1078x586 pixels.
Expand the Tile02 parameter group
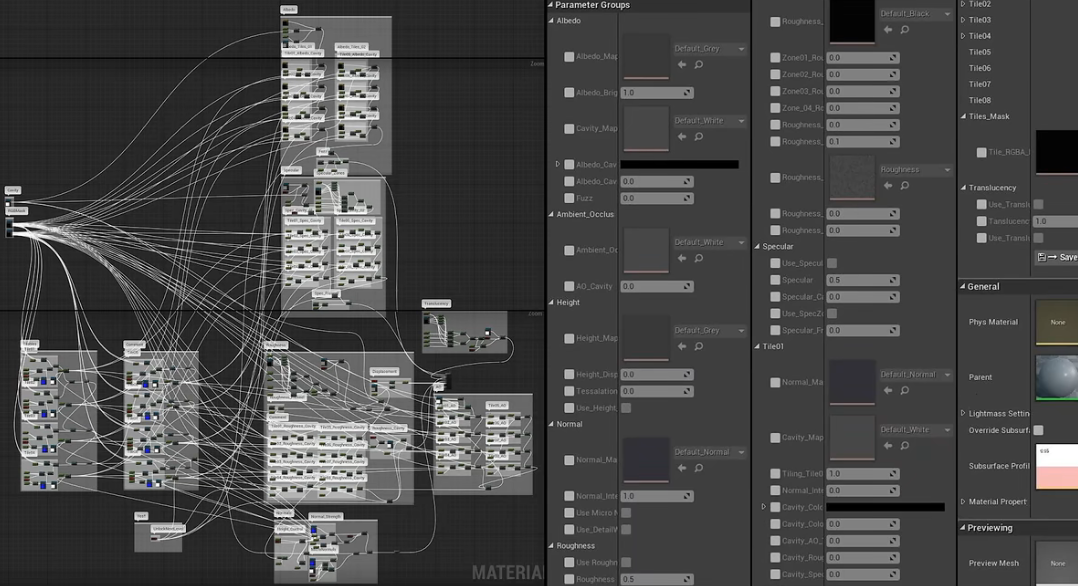(x=963, y=4)
